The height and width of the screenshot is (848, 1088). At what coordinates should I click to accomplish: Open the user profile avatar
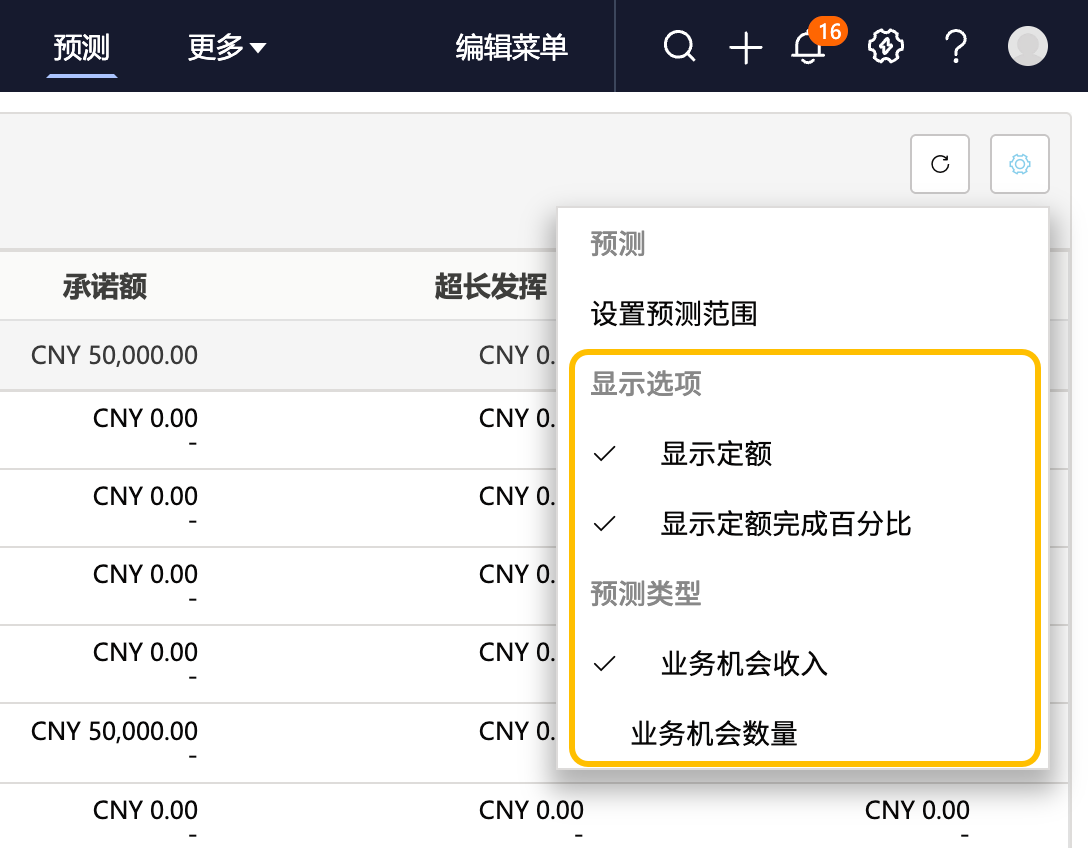[1027, 47]
